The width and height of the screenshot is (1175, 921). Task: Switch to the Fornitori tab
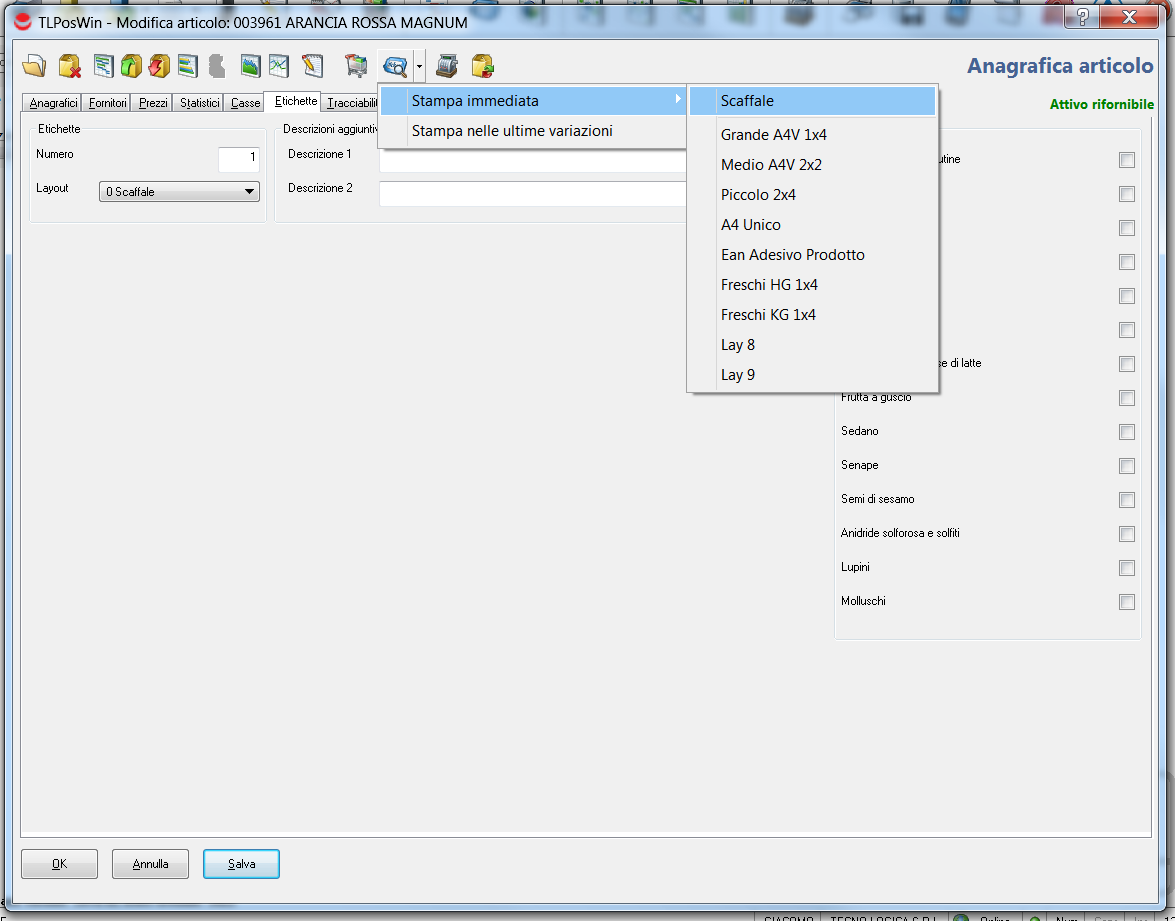(107, 103)
